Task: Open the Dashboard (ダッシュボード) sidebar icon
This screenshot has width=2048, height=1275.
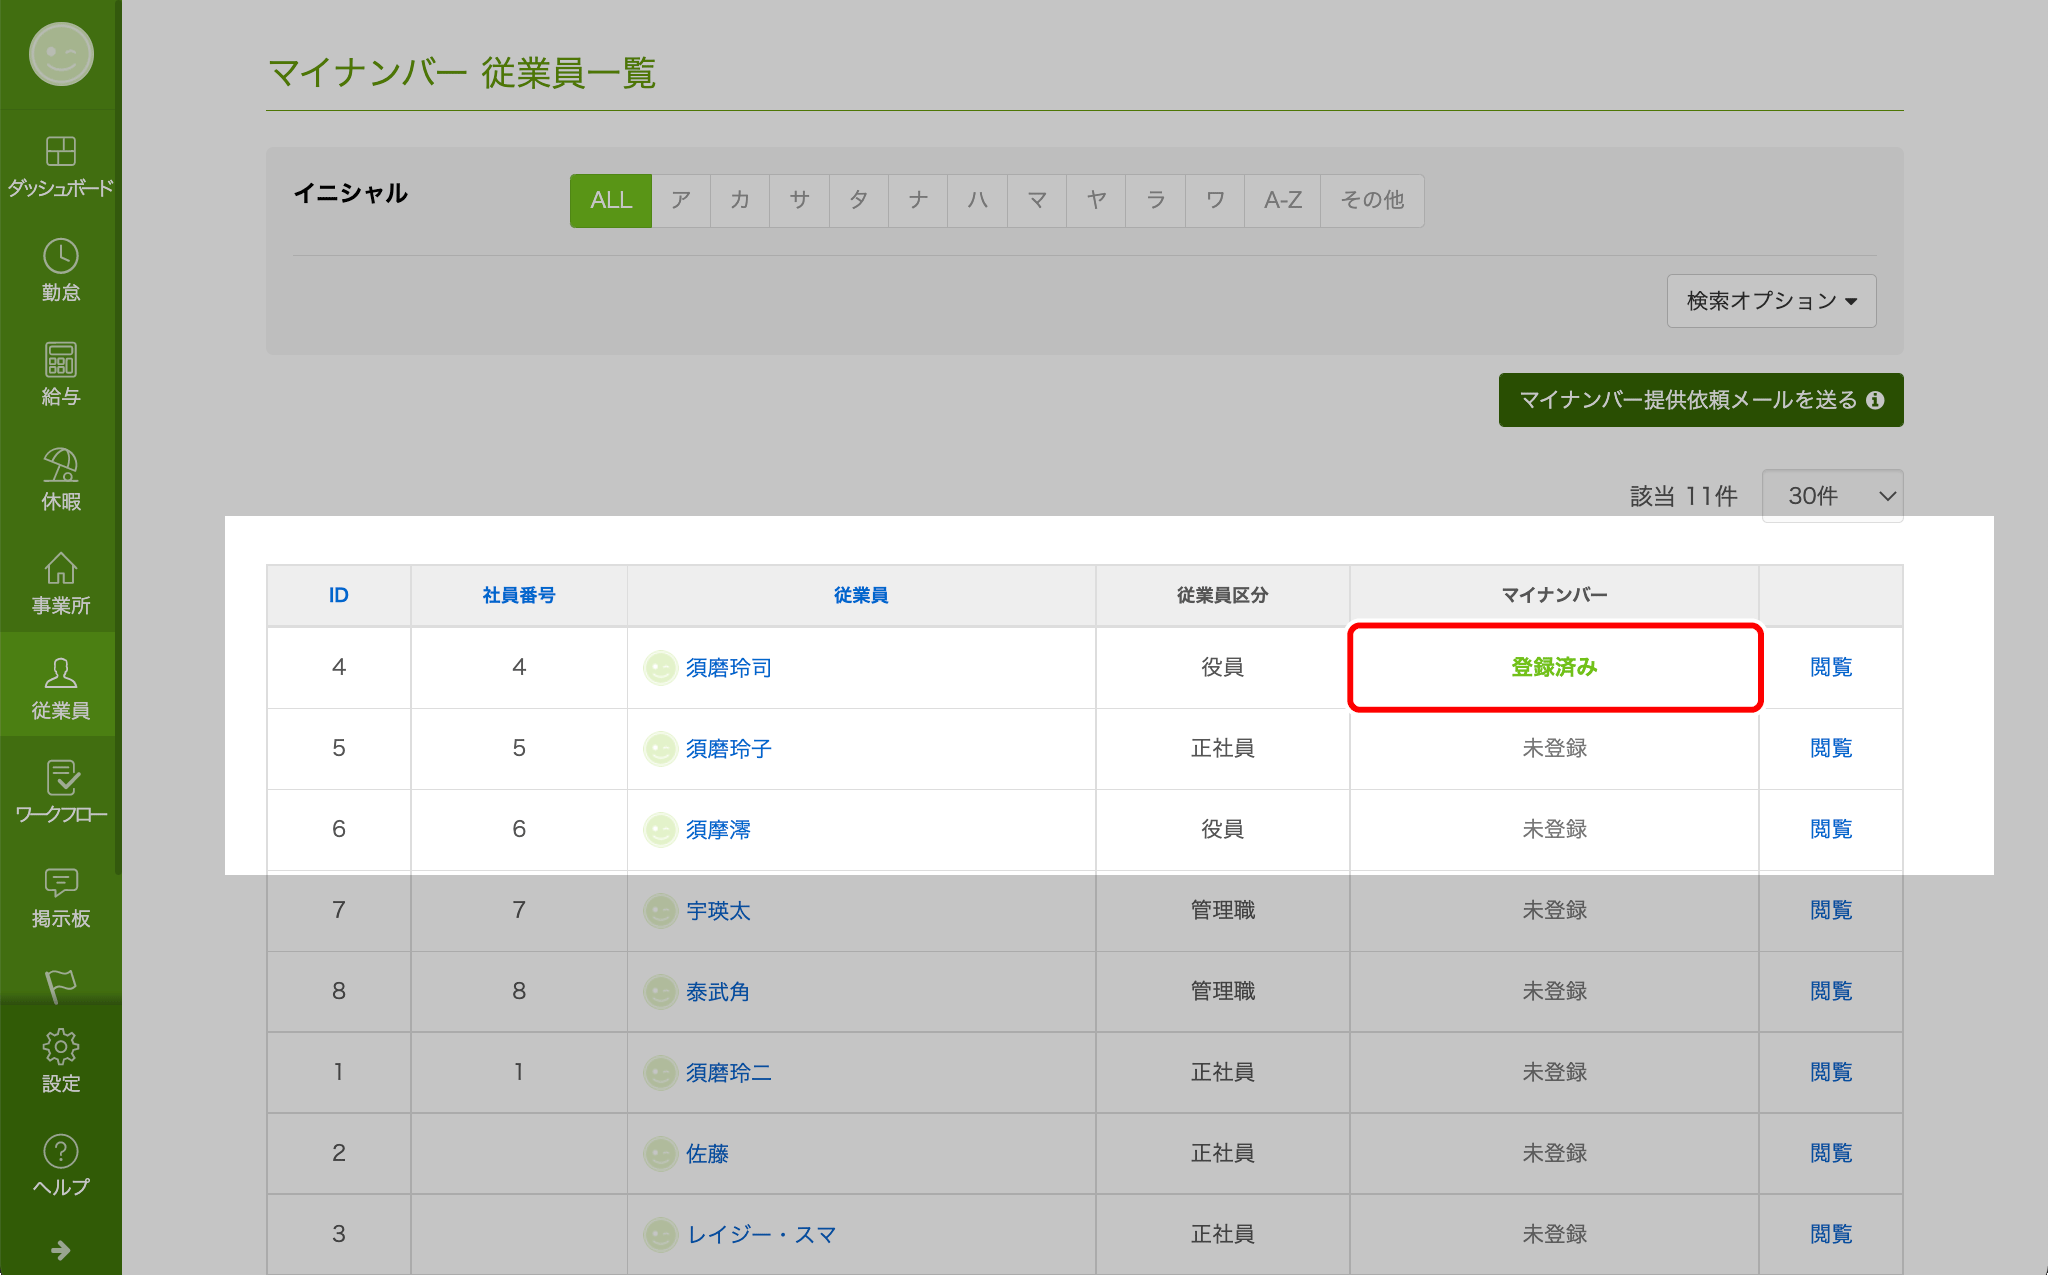Action: click(60, 151)
